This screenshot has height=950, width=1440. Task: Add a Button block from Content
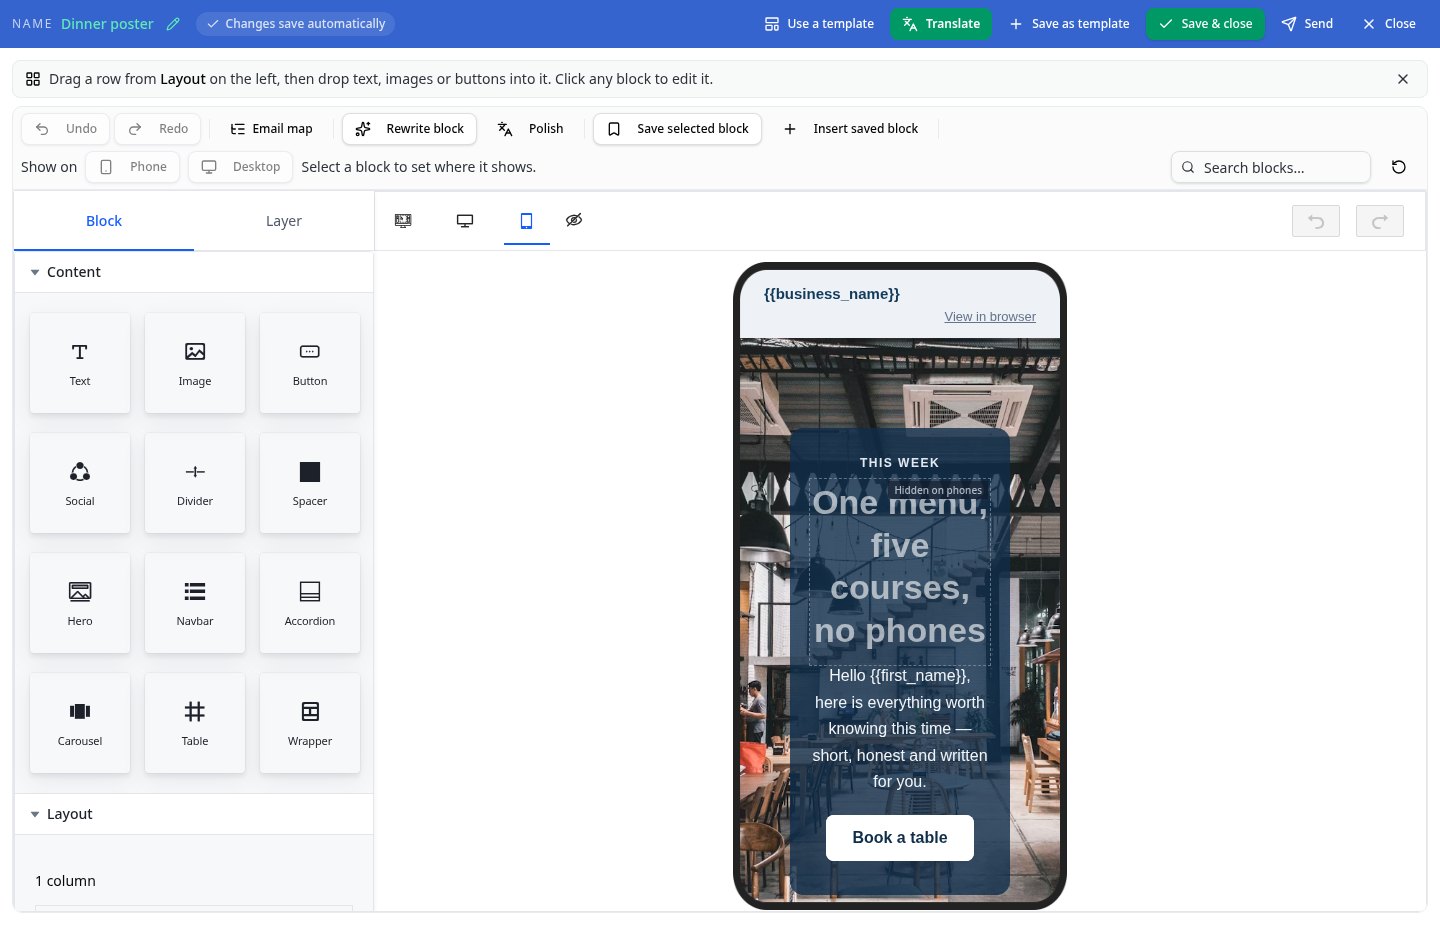click(x=310, y=363)
